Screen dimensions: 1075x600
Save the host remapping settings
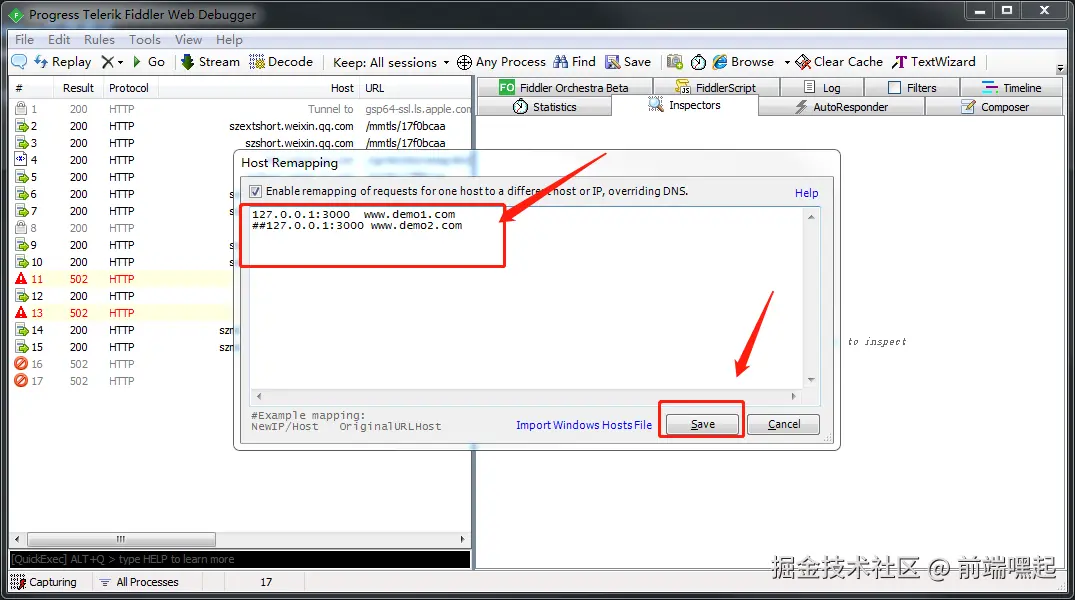pyautogui.click(x=702, y=424)
